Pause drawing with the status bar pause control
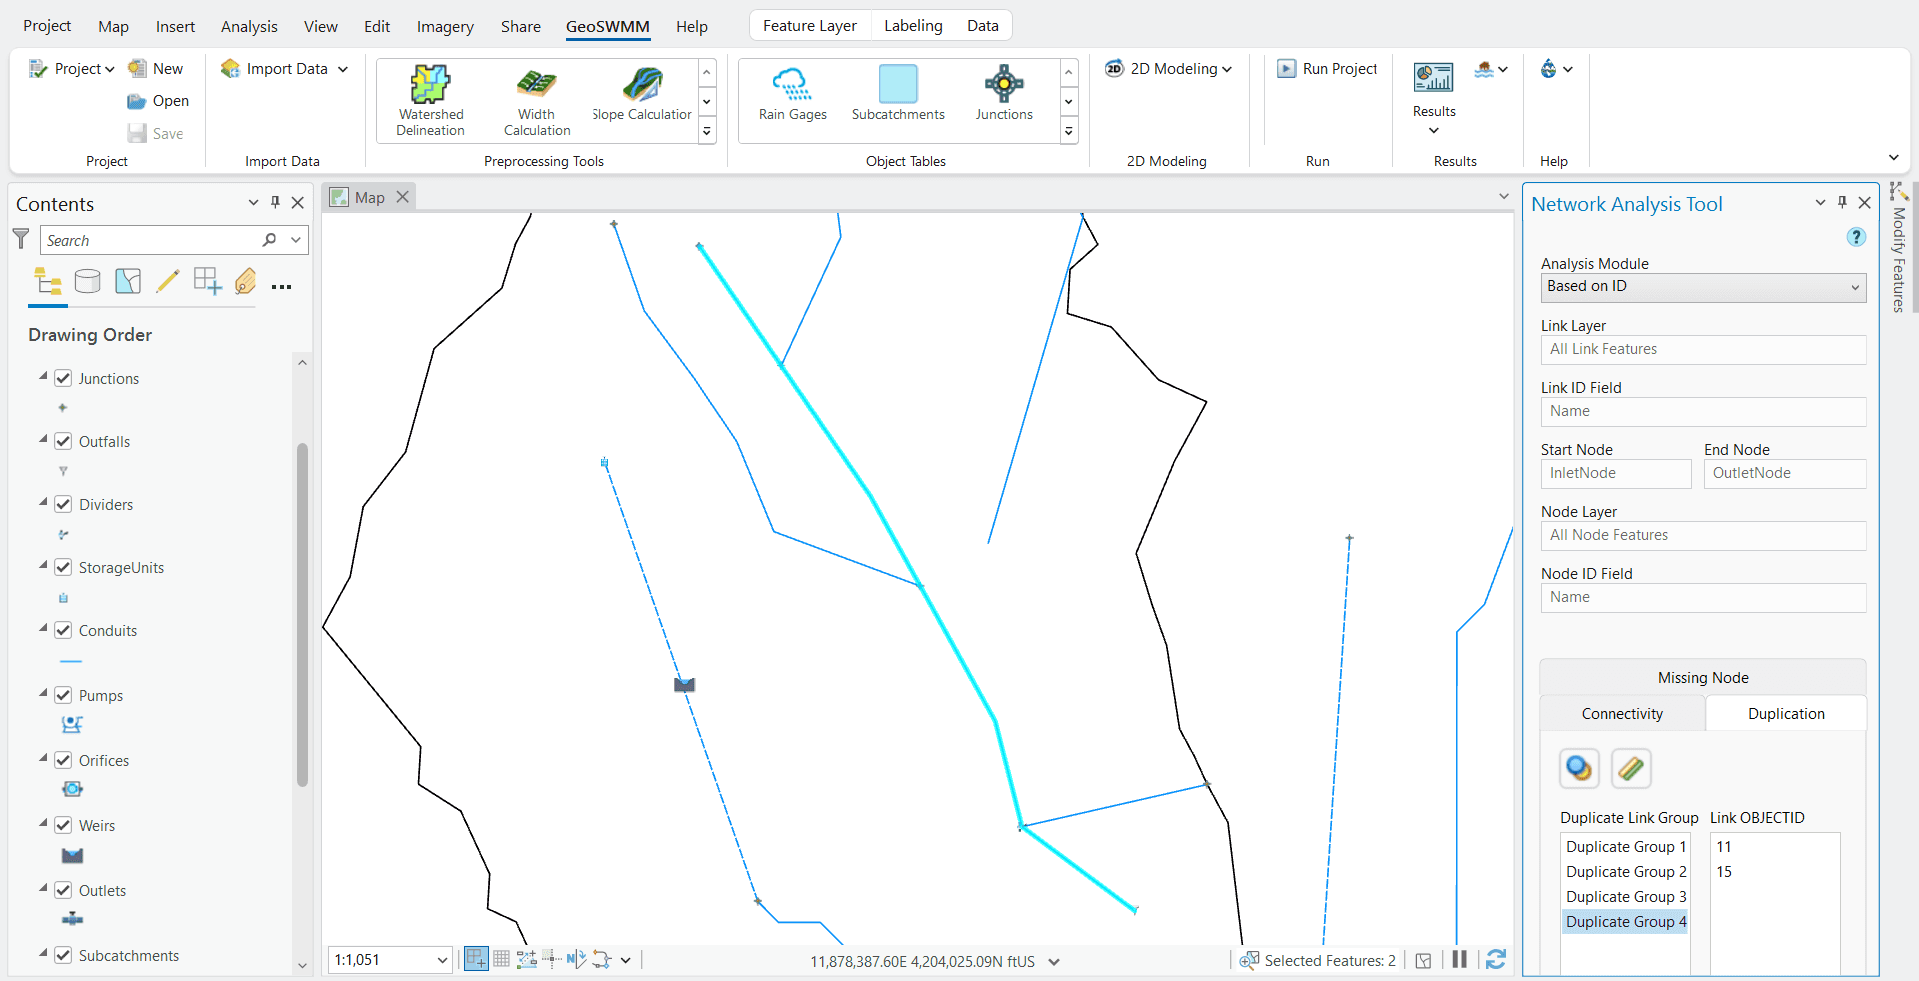1919x981 pixels. (x=1459, y=960)
